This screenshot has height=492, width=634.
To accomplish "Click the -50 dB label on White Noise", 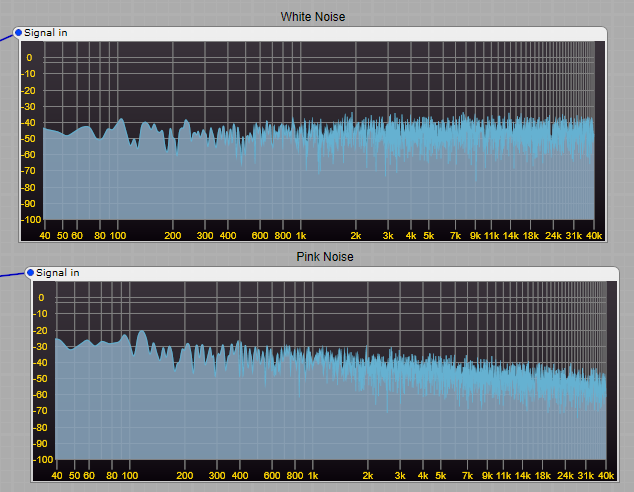I will [x=30, y=139].
